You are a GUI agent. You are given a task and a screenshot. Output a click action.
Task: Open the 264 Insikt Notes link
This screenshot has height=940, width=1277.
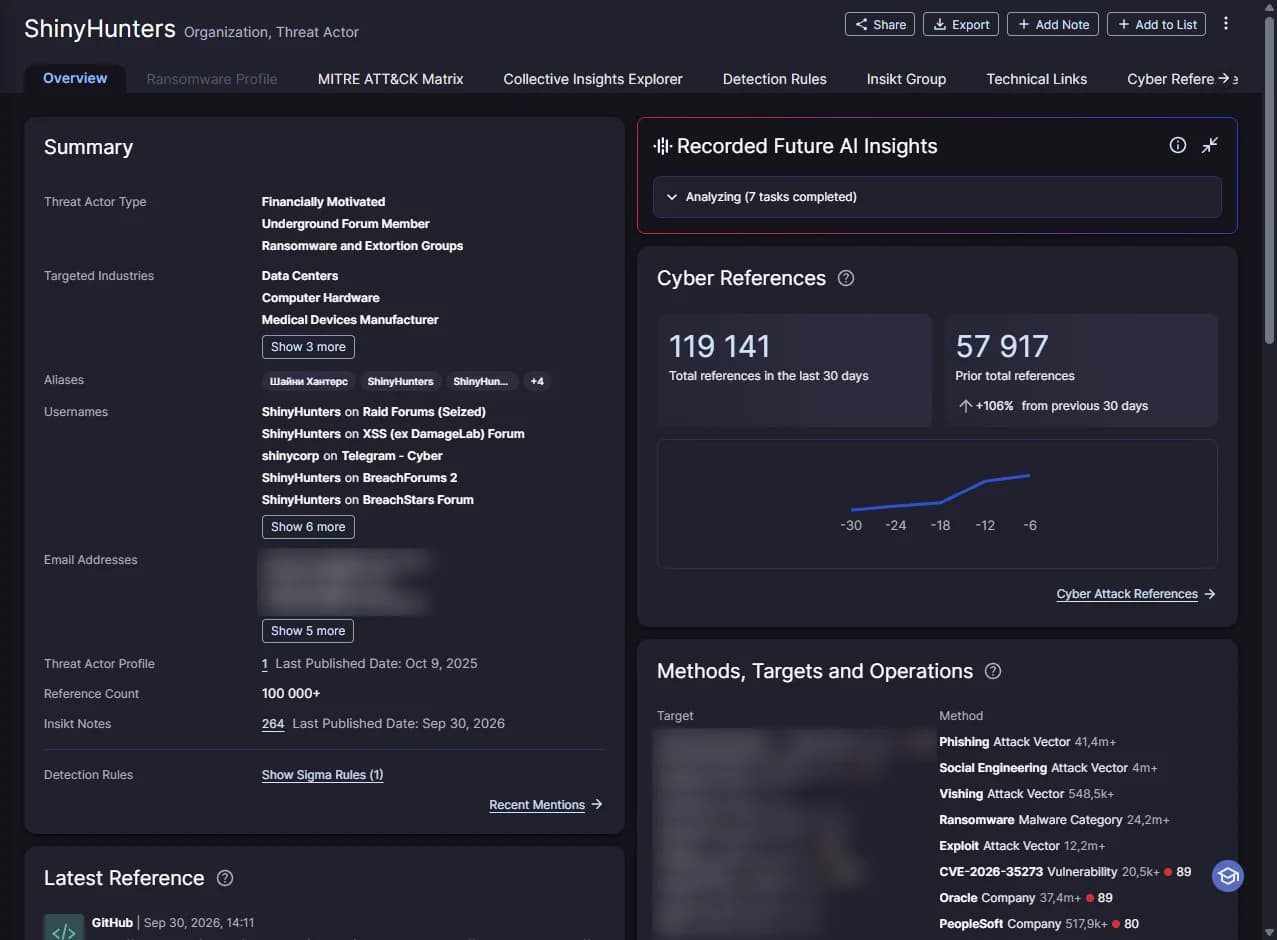(273, 724)
